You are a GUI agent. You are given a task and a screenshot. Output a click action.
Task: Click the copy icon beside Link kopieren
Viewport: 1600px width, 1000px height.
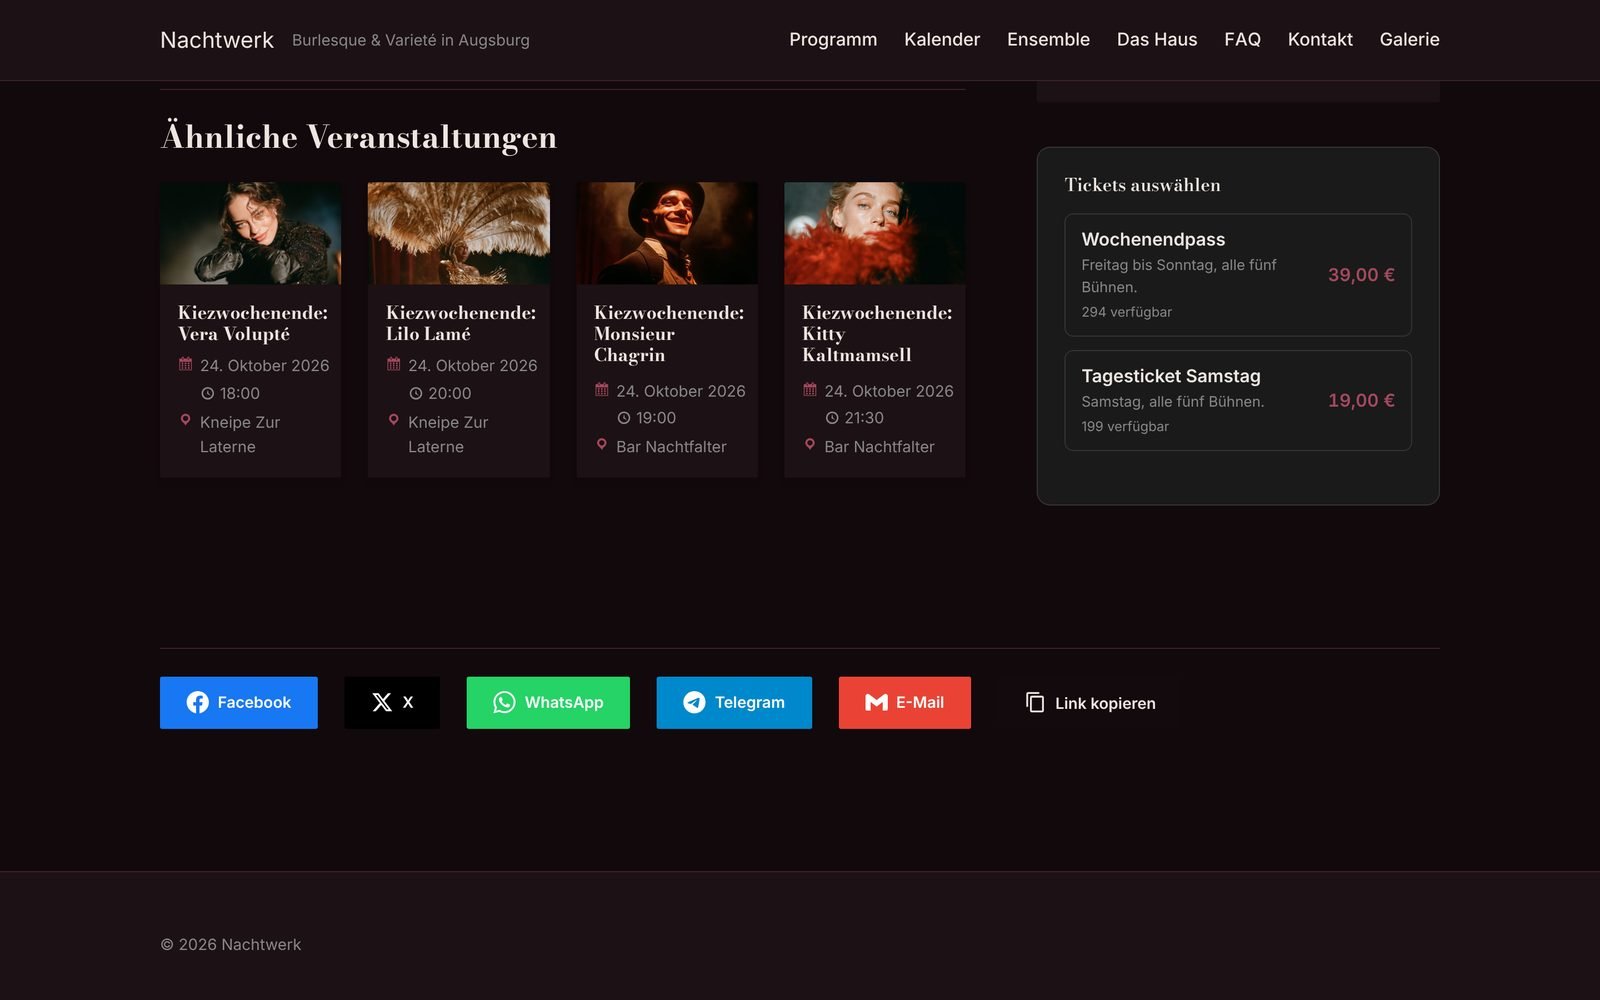(x=1035, y=703)
